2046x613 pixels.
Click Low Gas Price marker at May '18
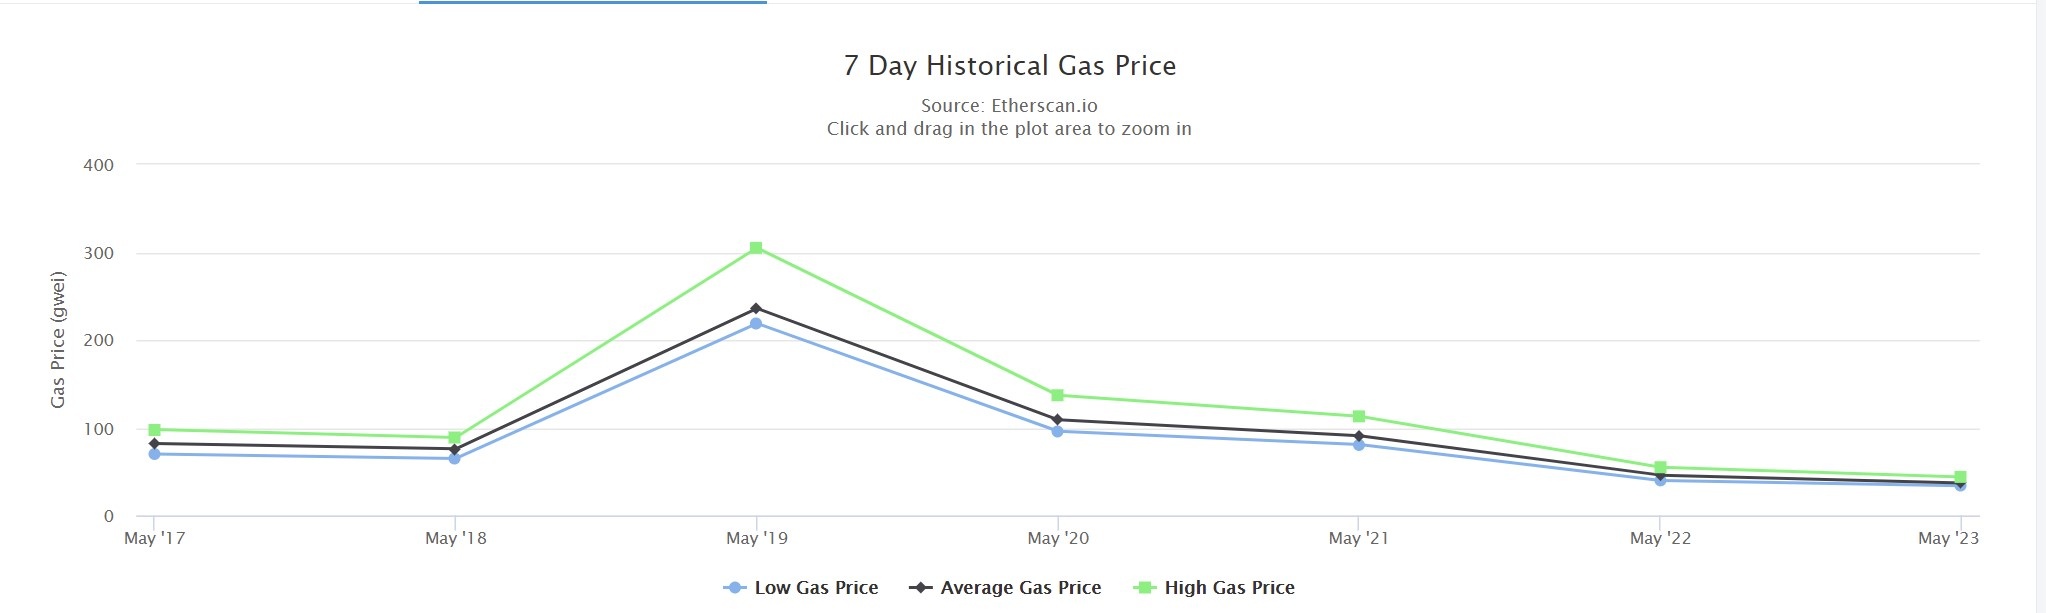pos(455,459)
